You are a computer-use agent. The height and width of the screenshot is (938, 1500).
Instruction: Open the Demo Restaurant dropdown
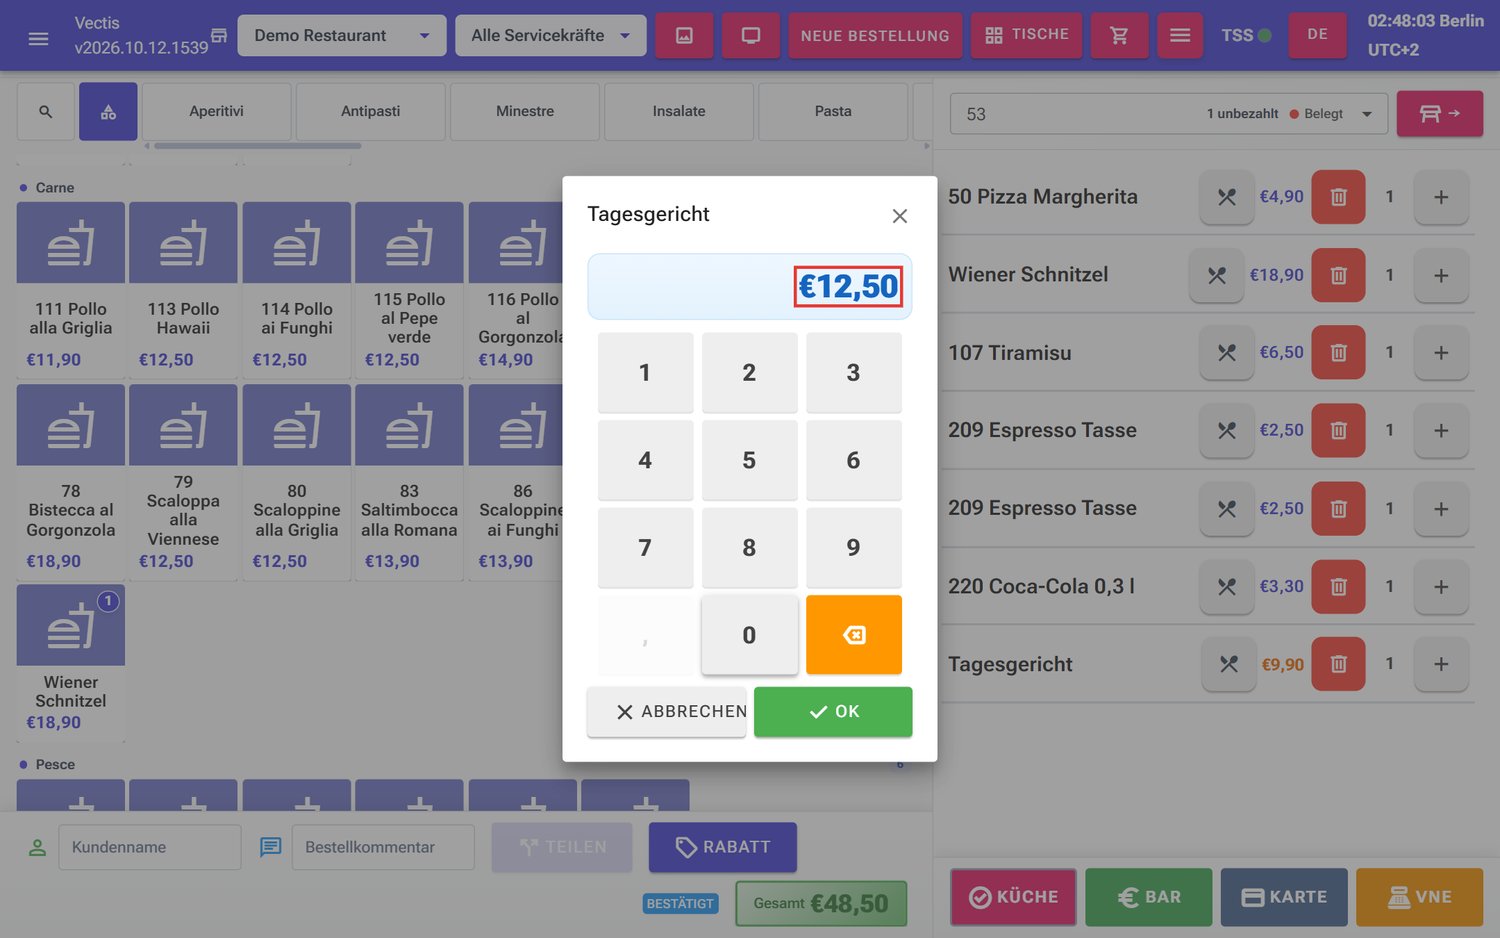coord(342,35)
